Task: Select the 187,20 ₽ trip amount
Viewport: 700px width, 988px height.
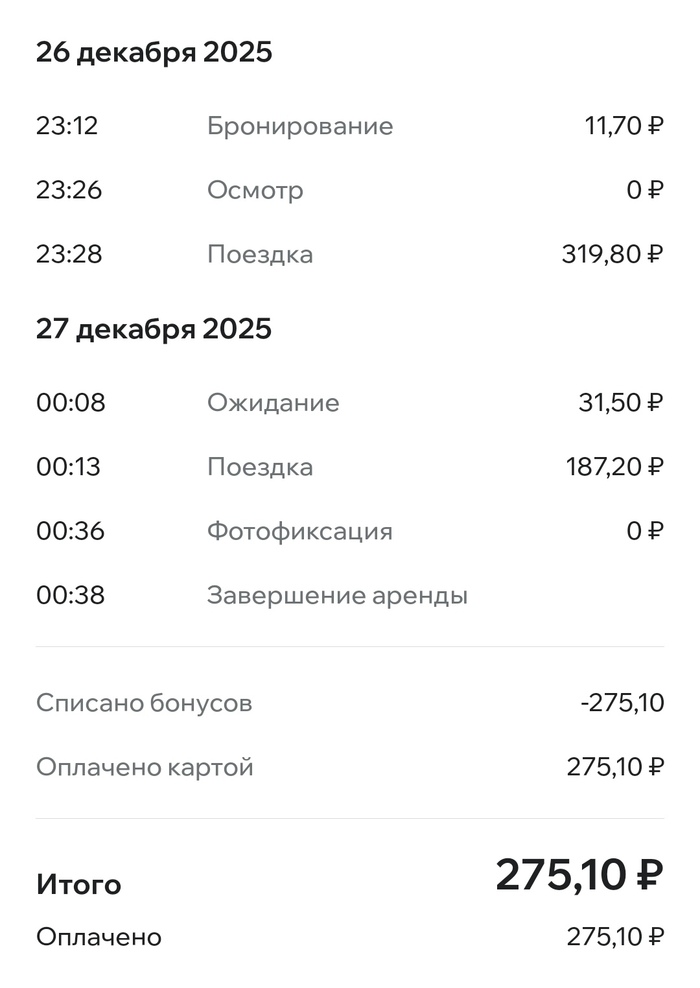Action: 613,467
